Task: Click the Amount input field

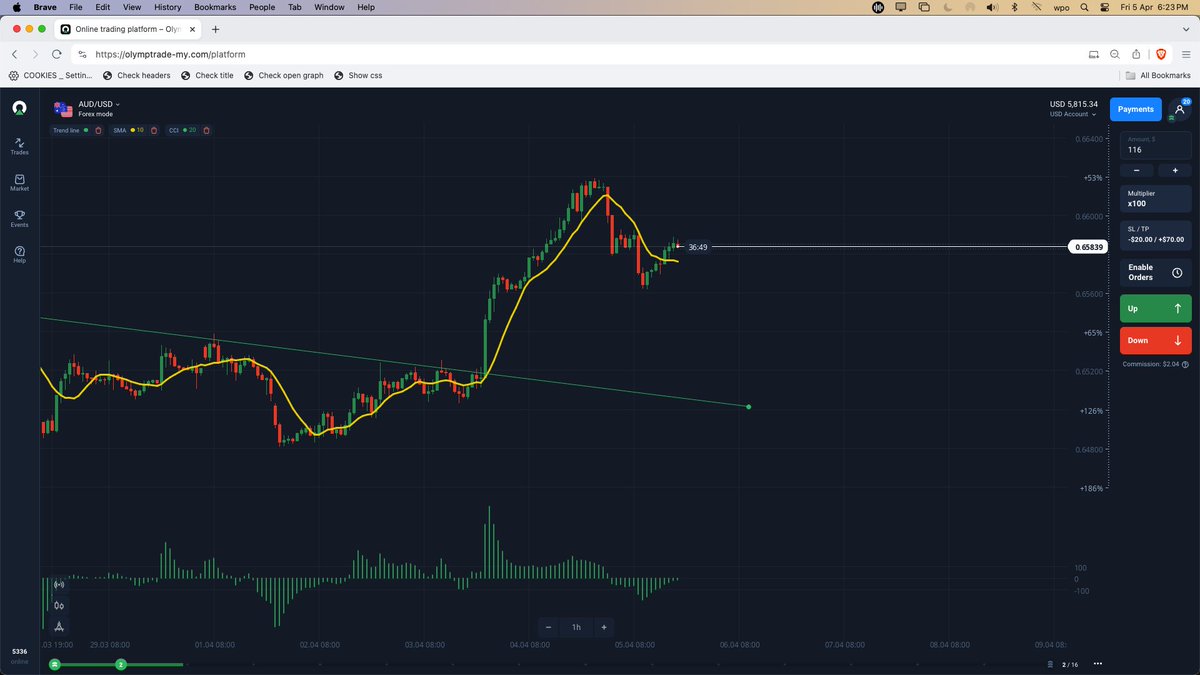Action: click(x=1156, y=145)
